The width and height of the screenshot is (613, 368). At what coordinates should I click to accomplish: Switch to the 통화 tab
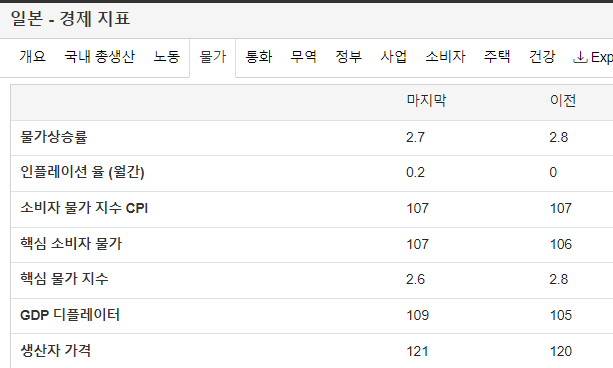click(258, 57)
